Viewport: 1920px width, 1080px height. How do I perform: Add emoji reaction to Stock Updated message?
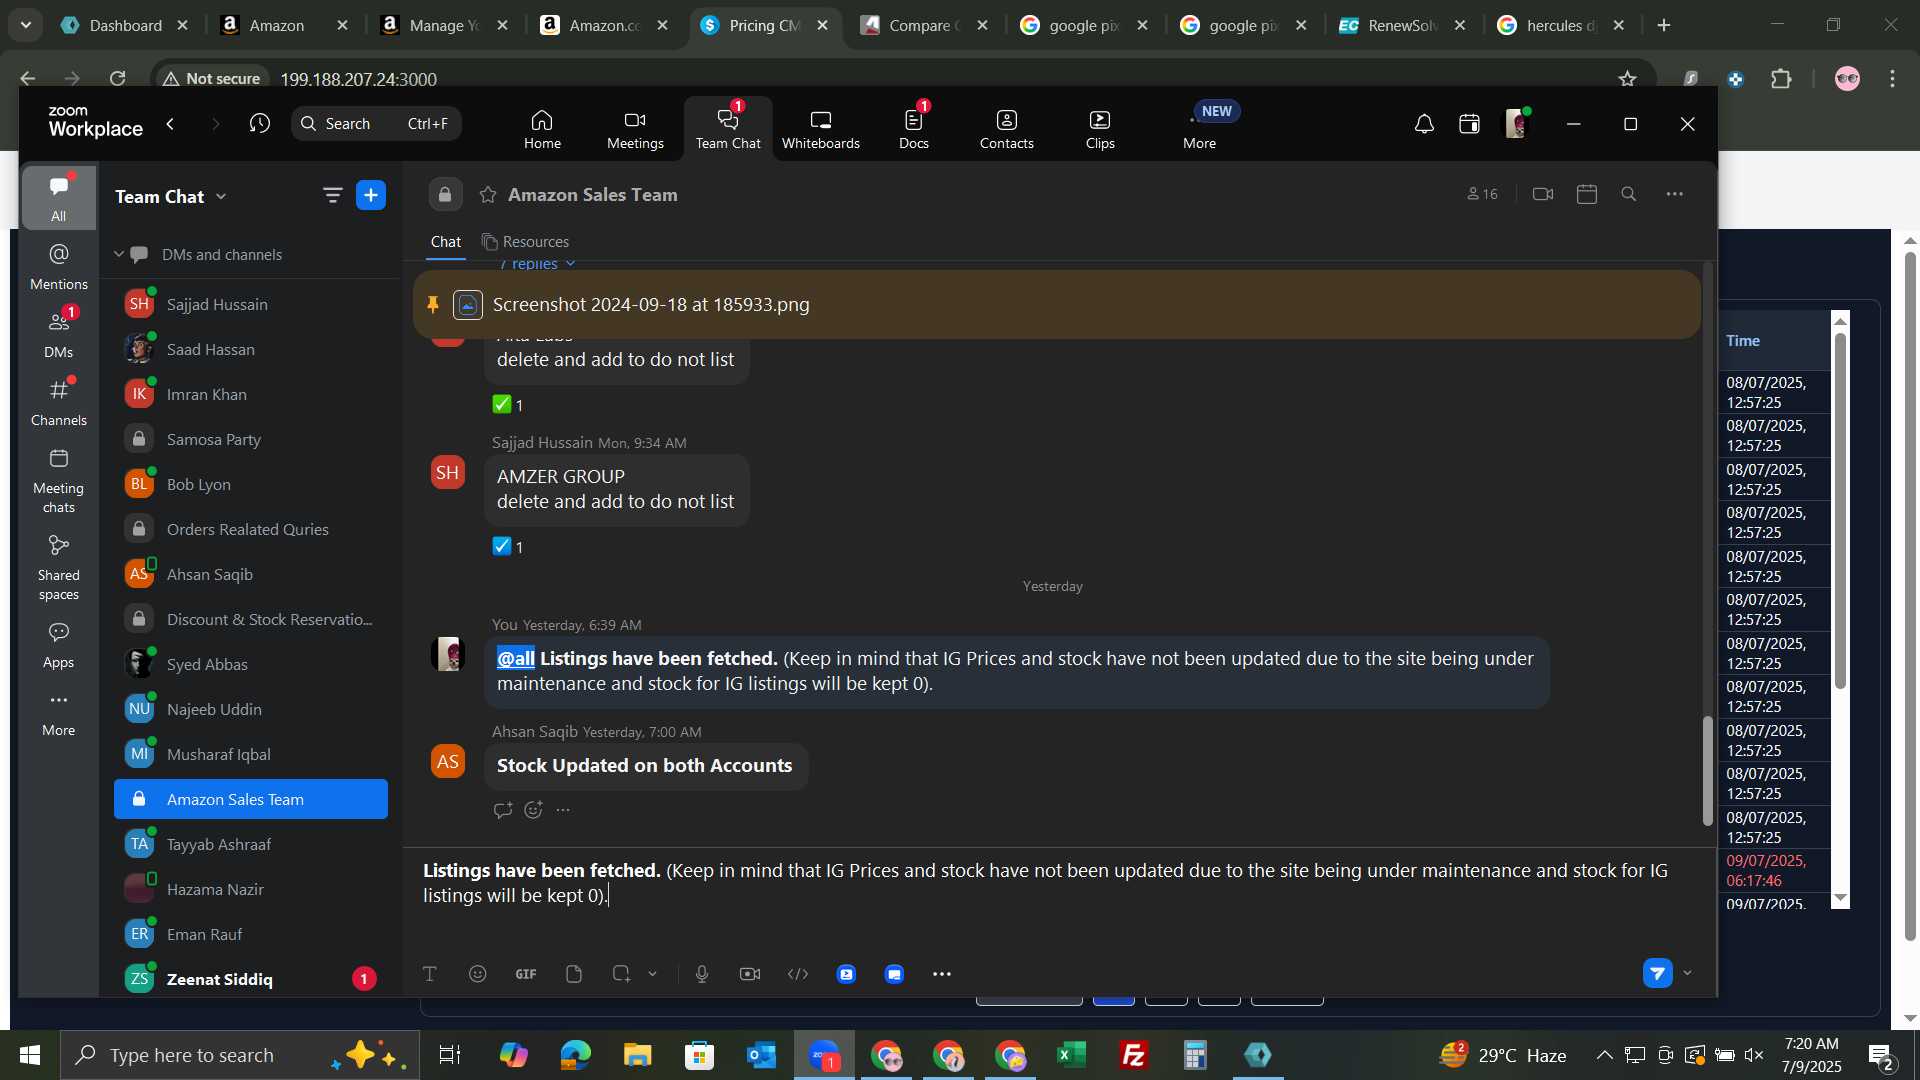[534, 810]
